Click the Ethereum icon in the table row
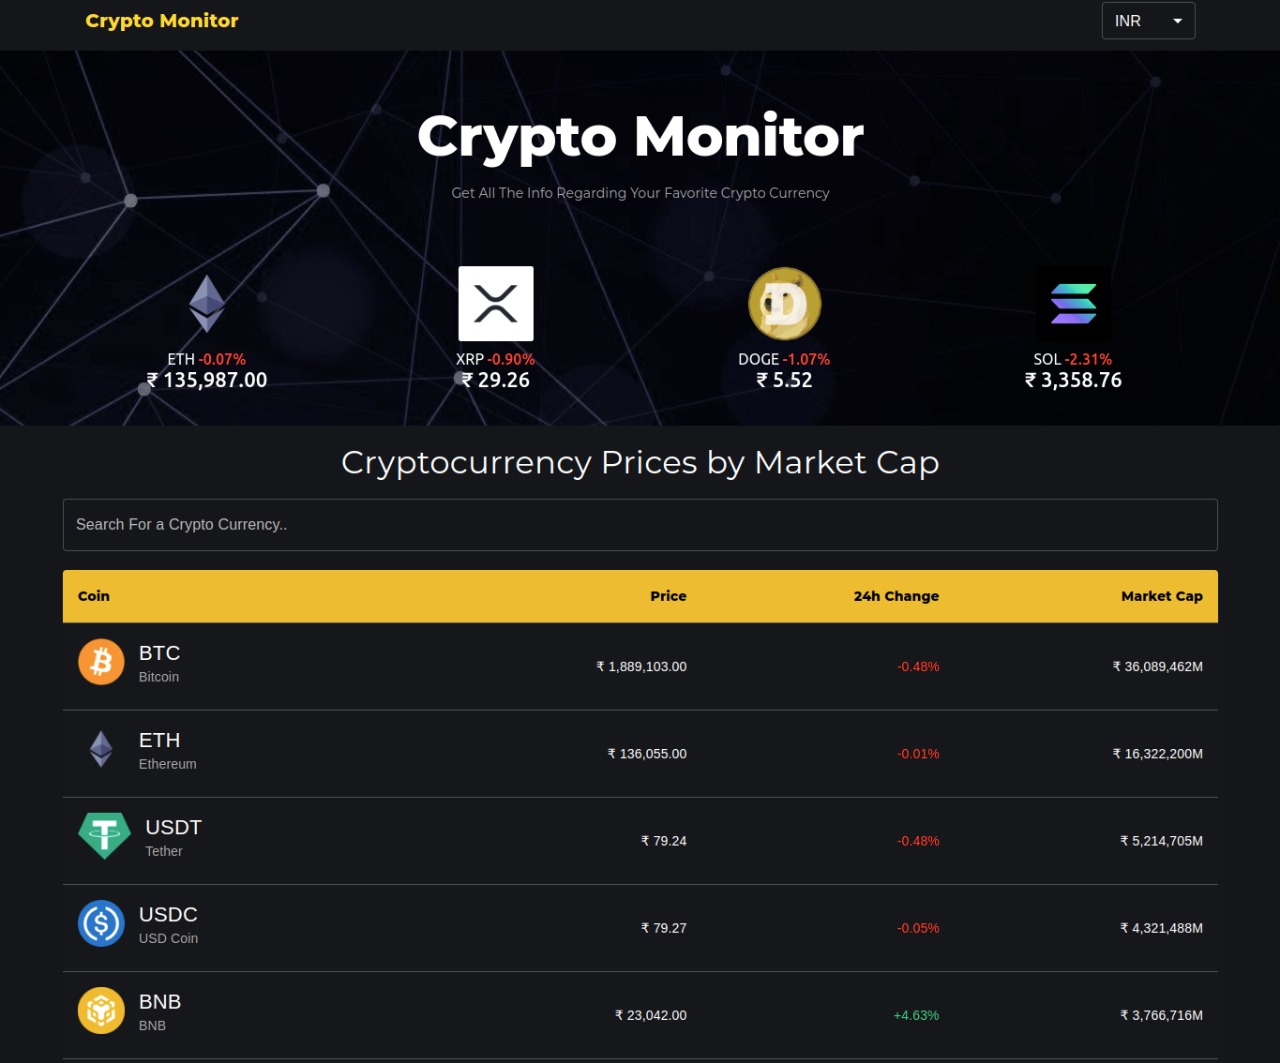This screenshot has width=1280, height=1063. coord(101,749)
